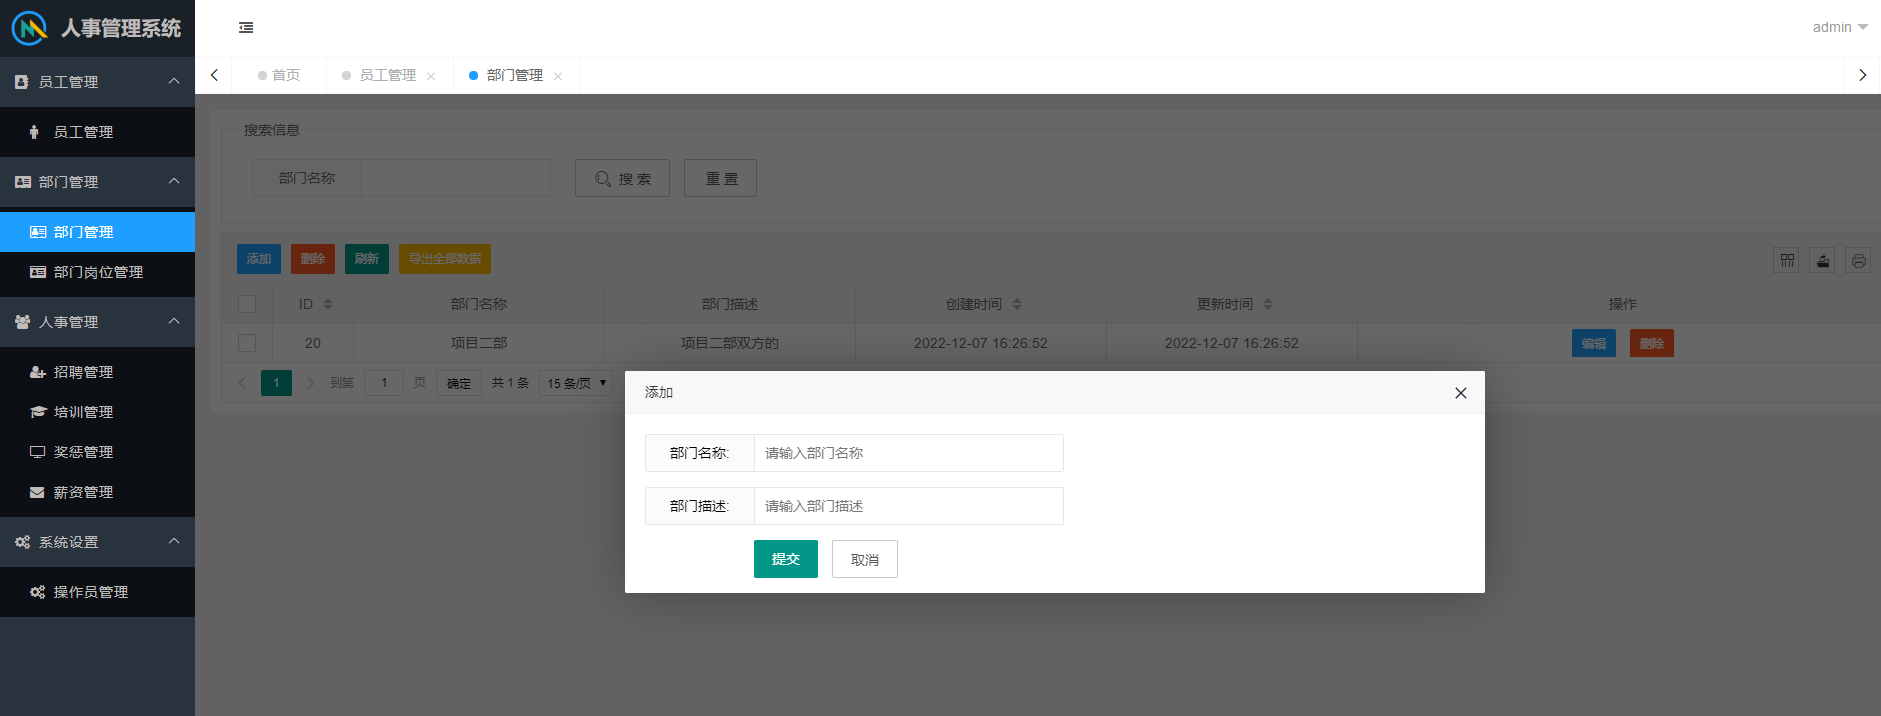Screen dimensions: 1881x716
Task: Select 部门管理 submenu item
Action: point(97,232)
